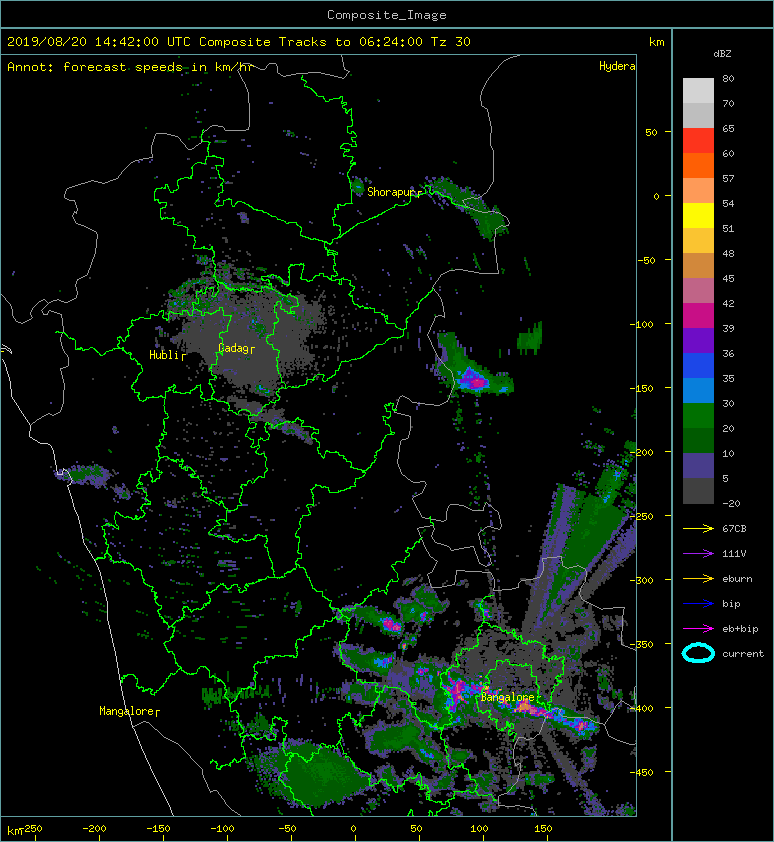774x842 pixels.
Task: Select the '2019/08/20 14:42:00 UTC' timestamp text
Action: pos(99,42)
